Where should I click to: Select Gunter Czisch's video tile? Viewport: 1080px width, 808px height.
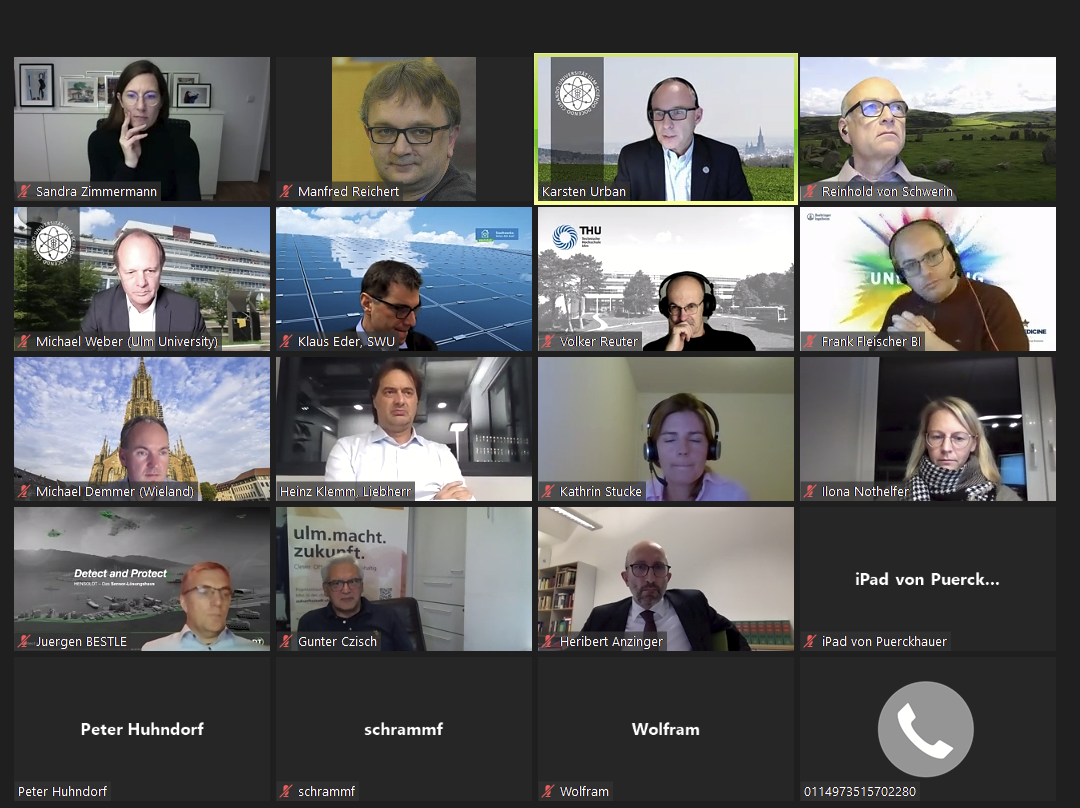(x=404, y=579)
